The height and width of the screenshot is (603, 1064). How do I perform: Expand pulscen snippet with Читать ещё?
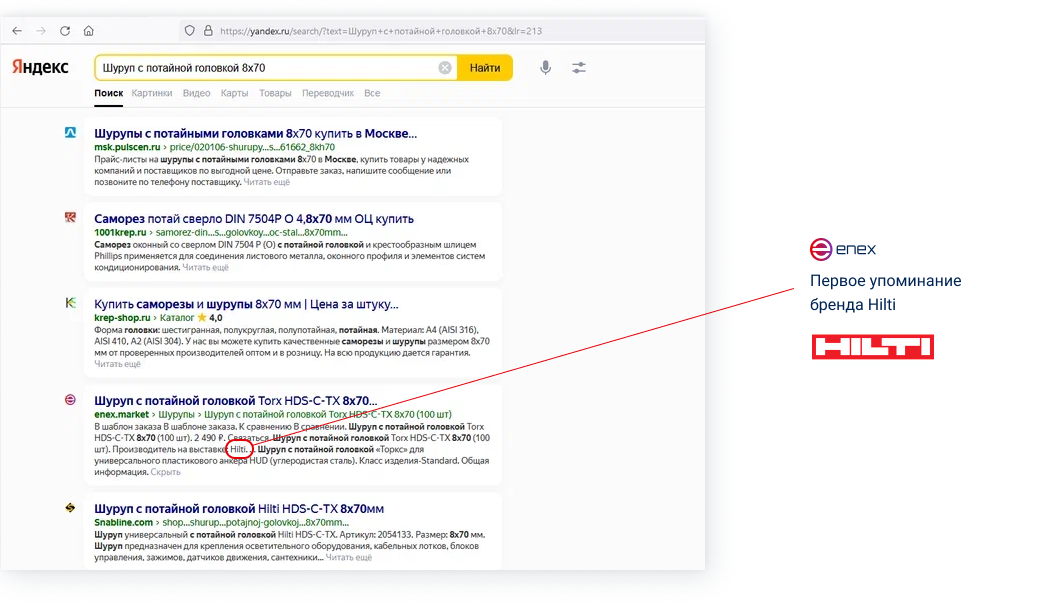267,182
